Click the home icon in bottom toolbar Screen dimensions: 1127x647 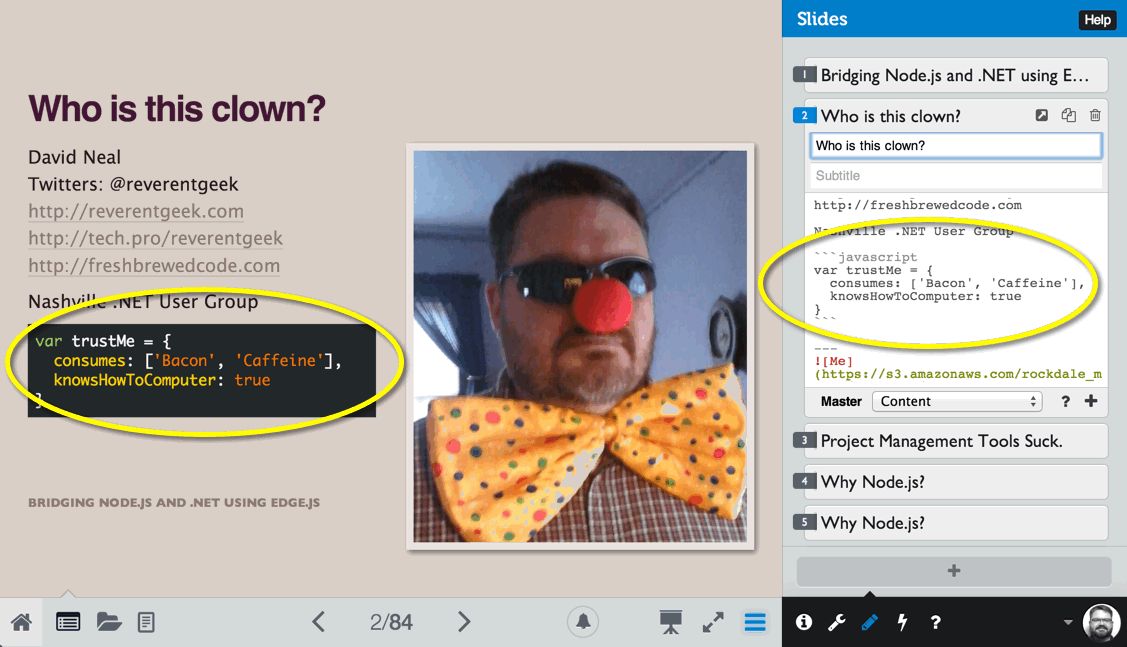click(21, 622)
